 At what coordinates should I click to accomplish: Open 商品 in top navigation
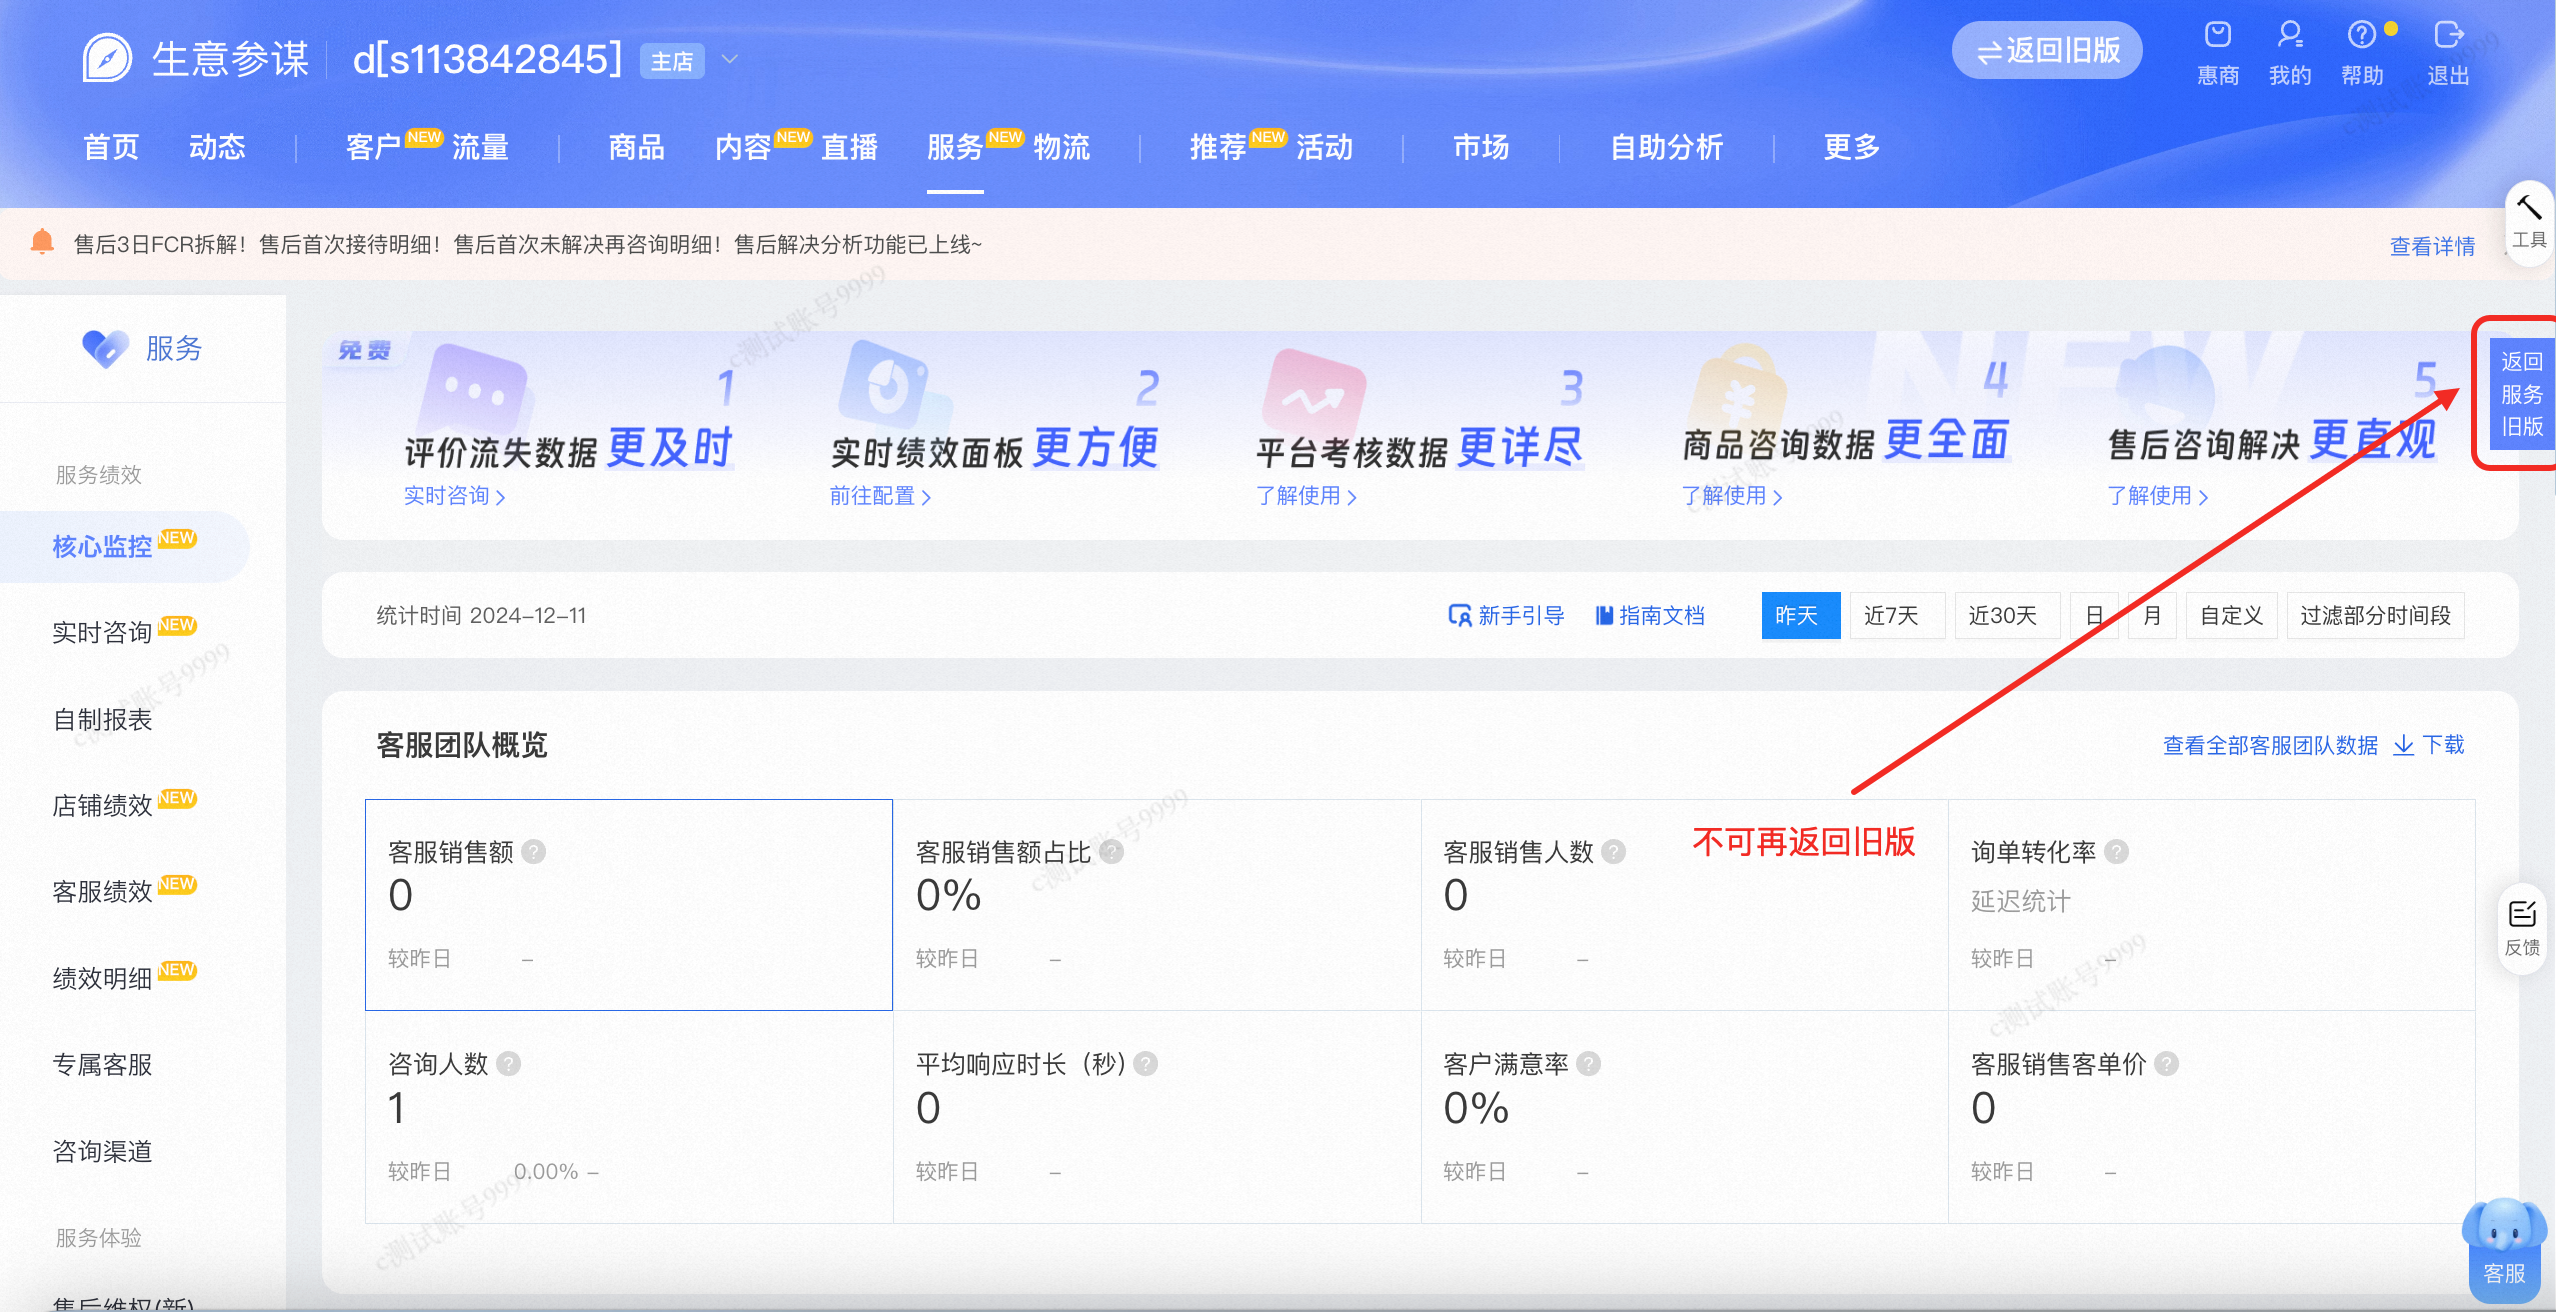[x=636, y=147]
